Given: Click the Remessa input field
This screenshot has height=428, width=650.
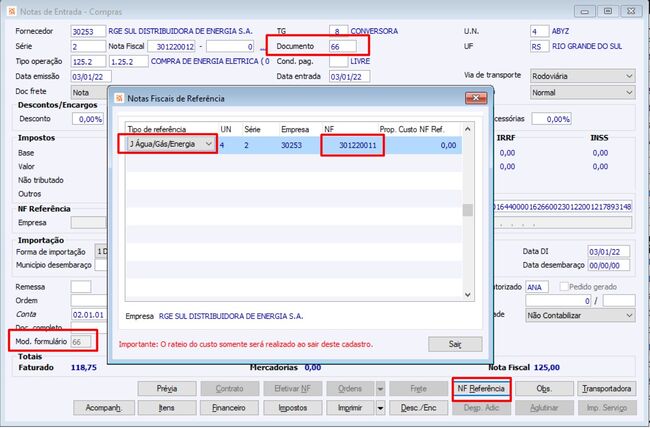Looking at the screenshot, I should click(x=81, y=287).
